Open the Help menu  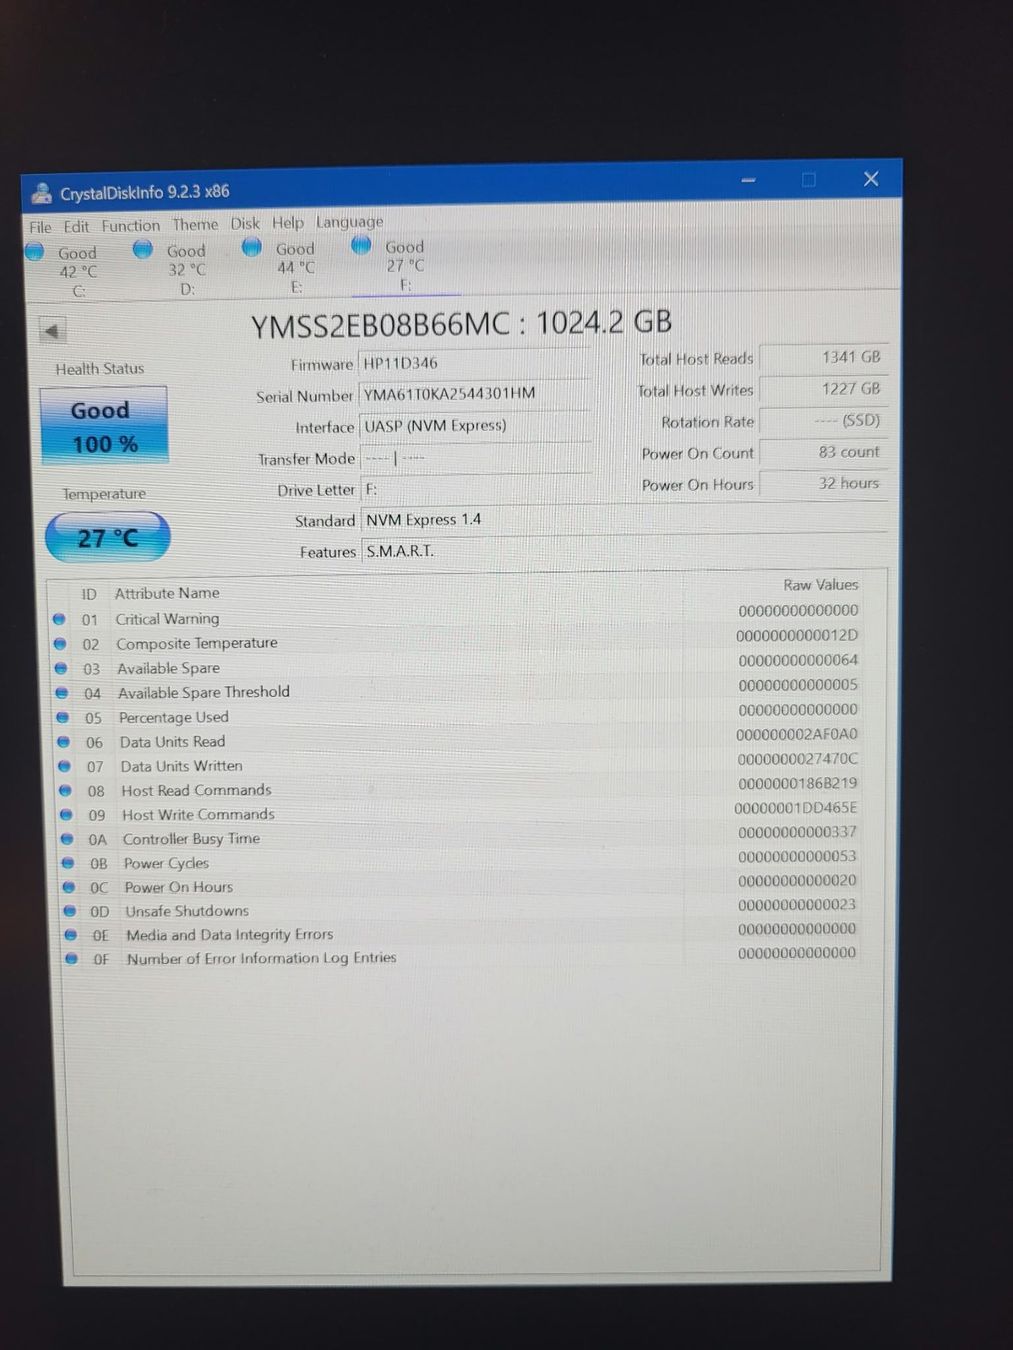click(288, 223)
